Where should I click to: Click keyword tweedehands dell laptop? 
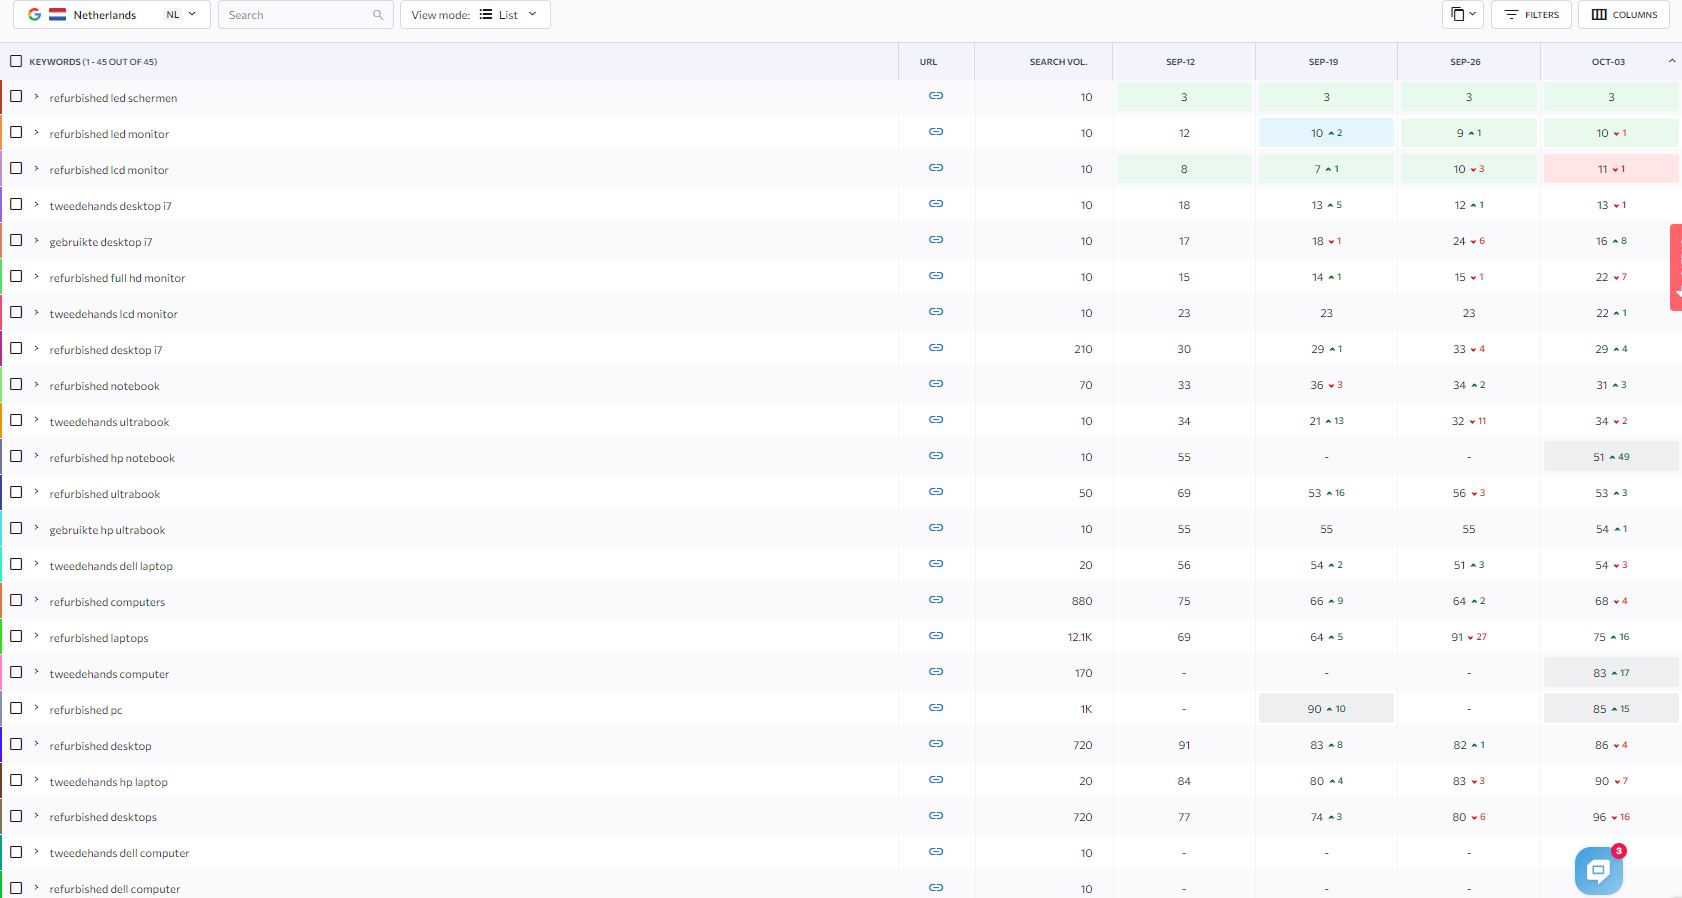(x=111, y=566)
